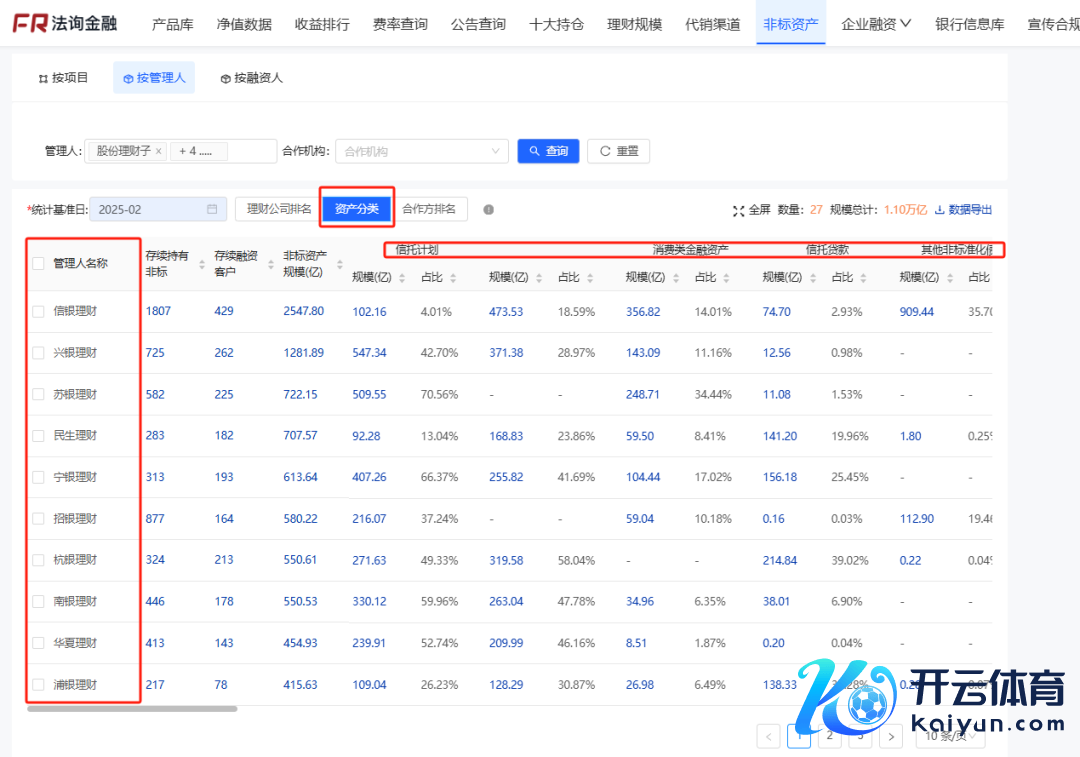Viewport: 1080px width, 757px height.
Task: Click the calendar icon in the date field
Action: (212, 210)
